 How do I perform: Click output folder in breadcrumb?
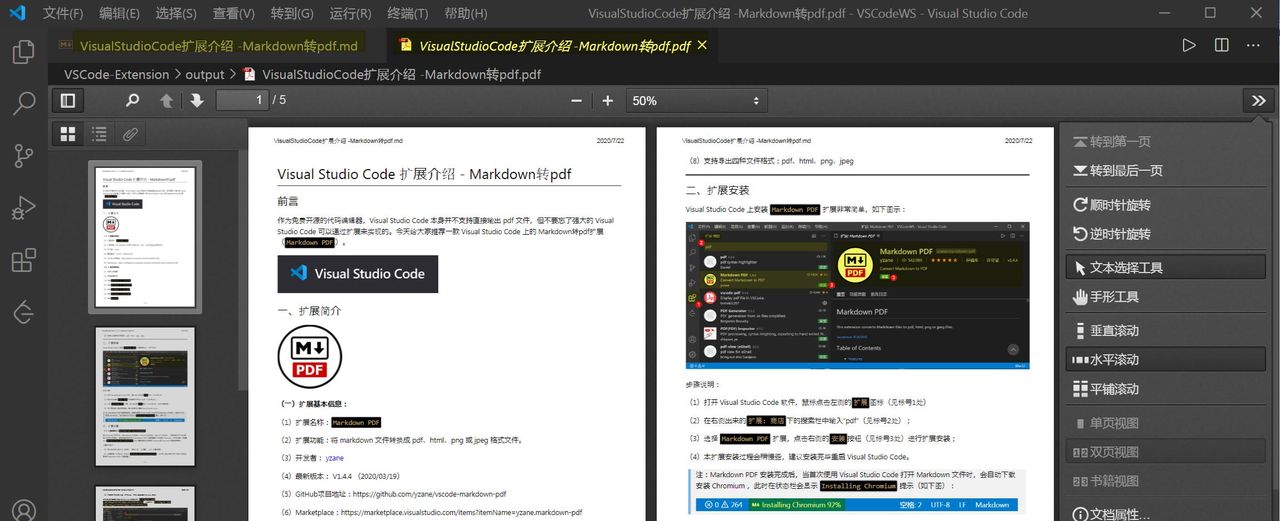(205, 74)
